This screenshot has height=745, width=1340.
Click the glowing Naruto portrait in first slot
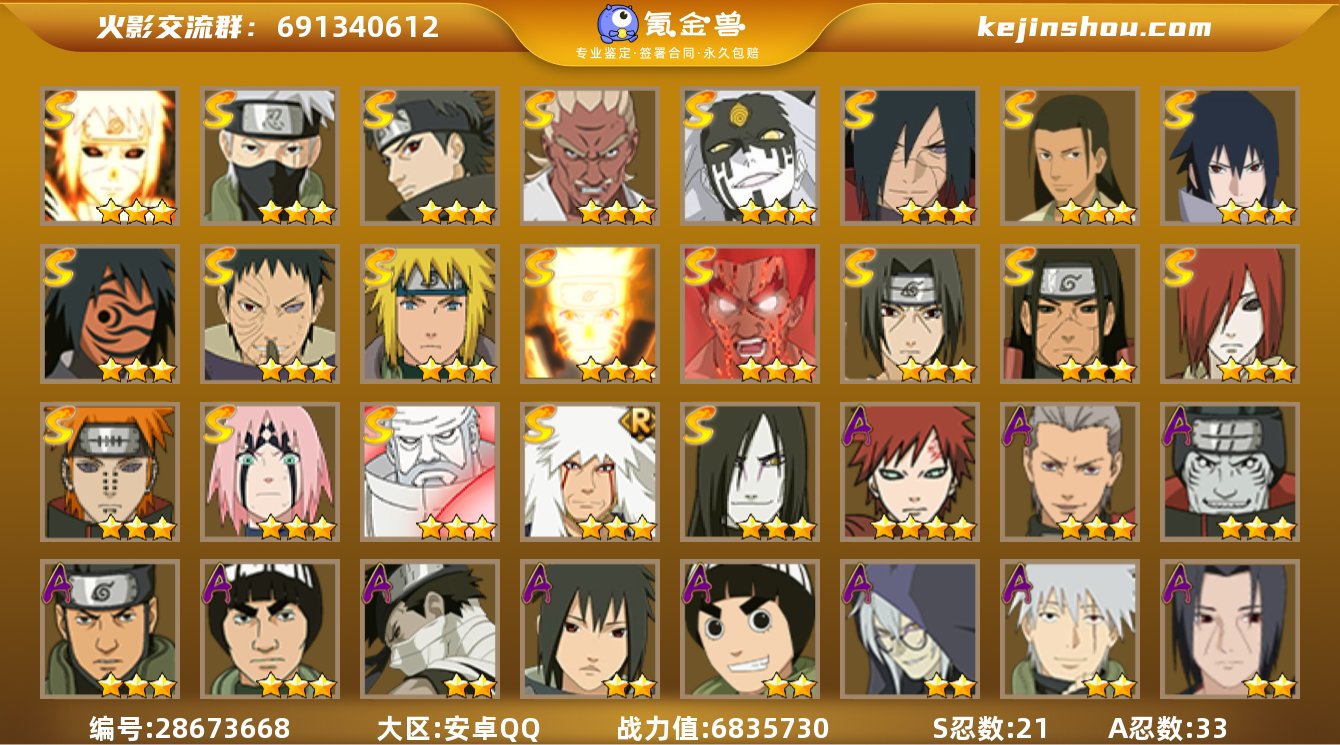click(x=110, y=155)
